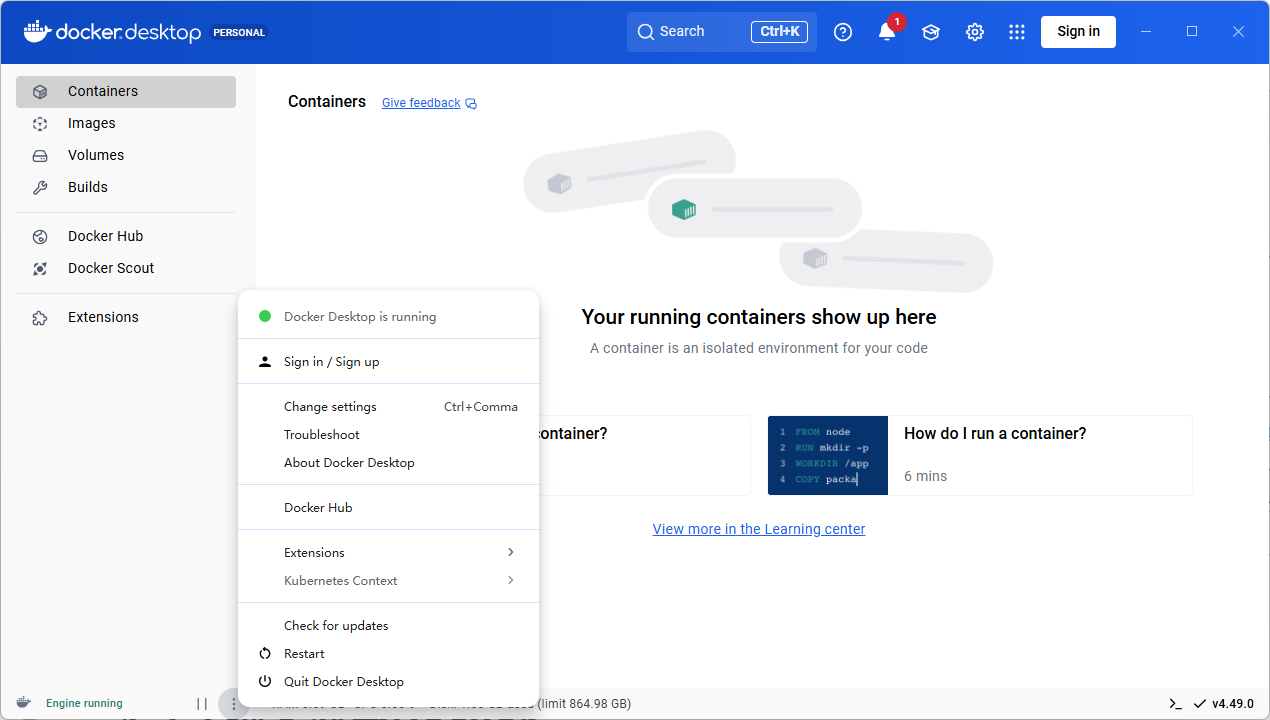Click the three-dot engine menu button

(233, 704)
